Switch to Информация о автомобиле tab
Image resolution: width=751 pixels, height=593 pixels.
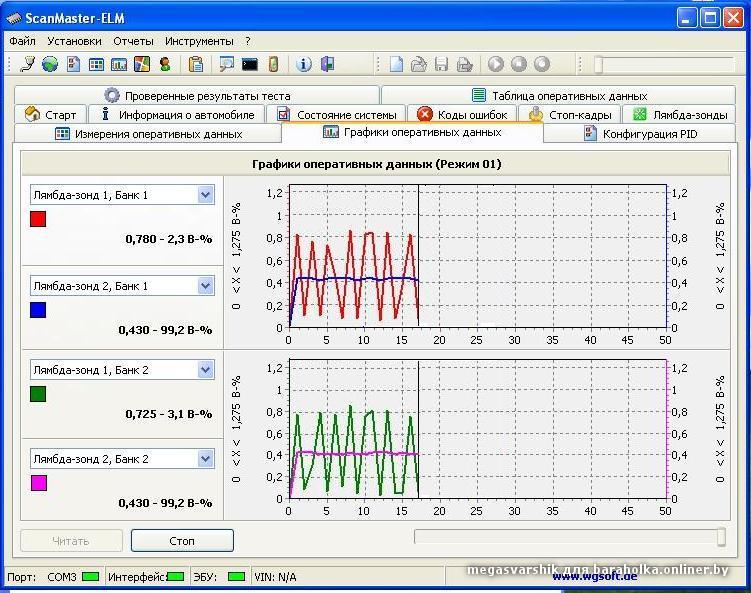click(x=176, y=114)
